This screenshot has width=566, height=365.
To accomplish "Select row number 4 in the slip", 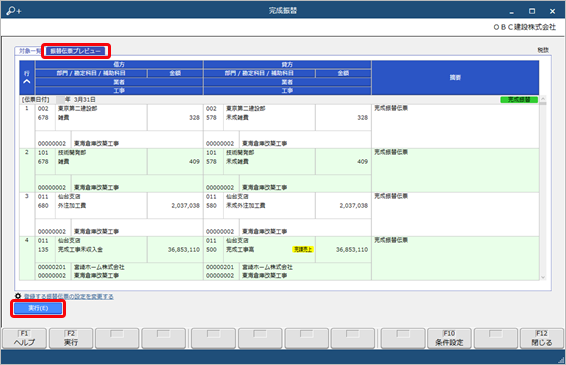I will tap(27, 240).
